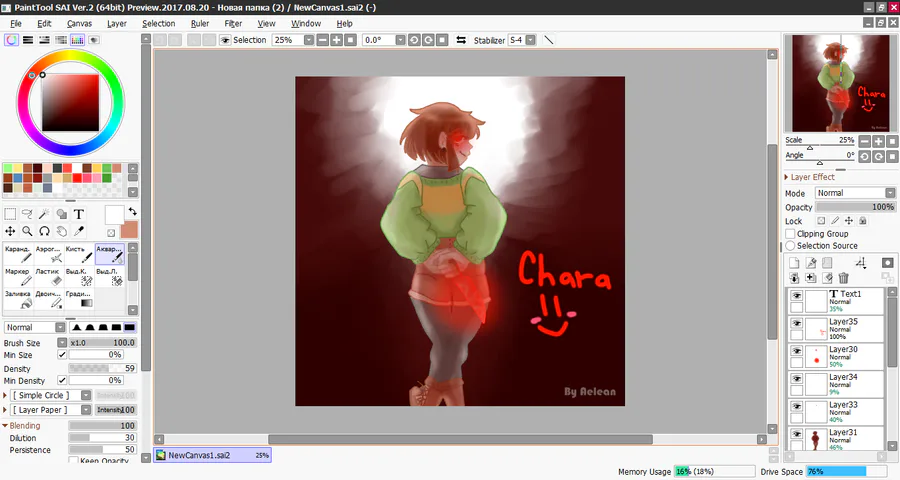900x480 pixels.
Task: Select the Selection Source radio button
Action: (x=790, y=246)
